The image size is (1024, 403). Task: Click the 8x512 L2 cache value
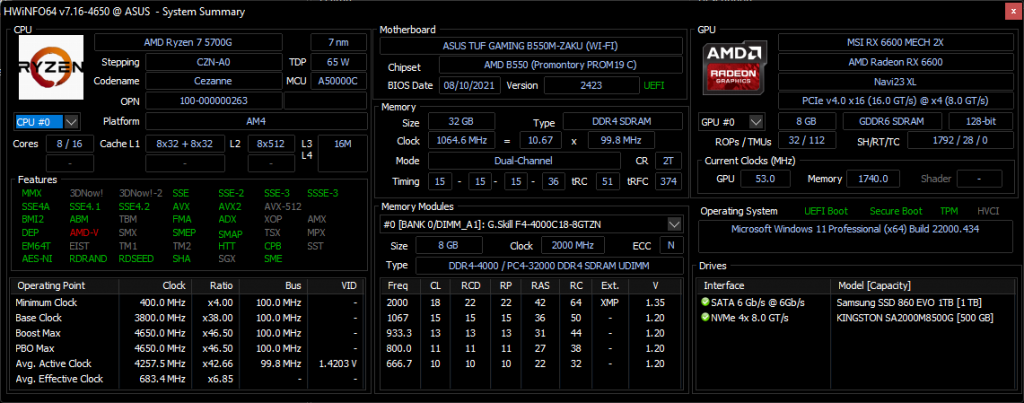[270, 144]
